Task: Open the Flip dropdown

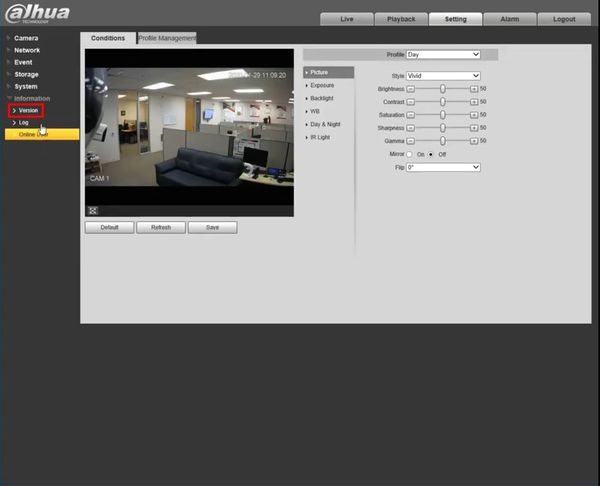Action: pyautogui.click(x=443, y=167)
